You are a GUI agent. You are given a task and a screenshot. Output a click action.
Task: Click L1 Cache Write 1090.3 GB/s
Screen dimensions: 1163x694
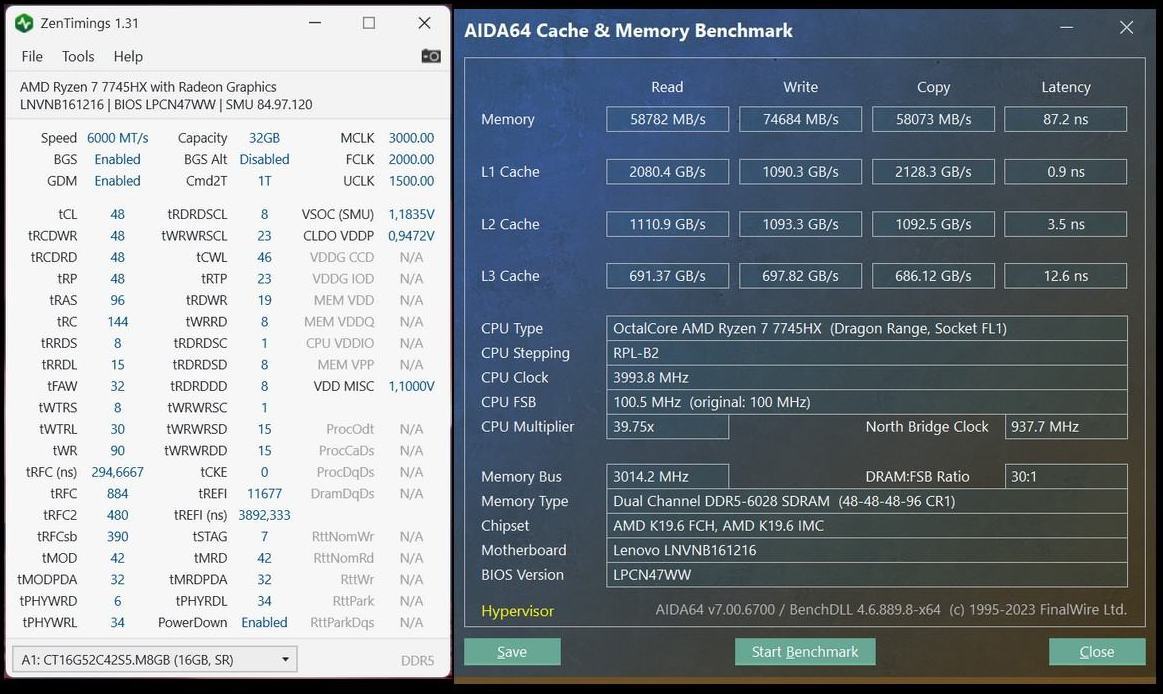click(x=800, y=172)
